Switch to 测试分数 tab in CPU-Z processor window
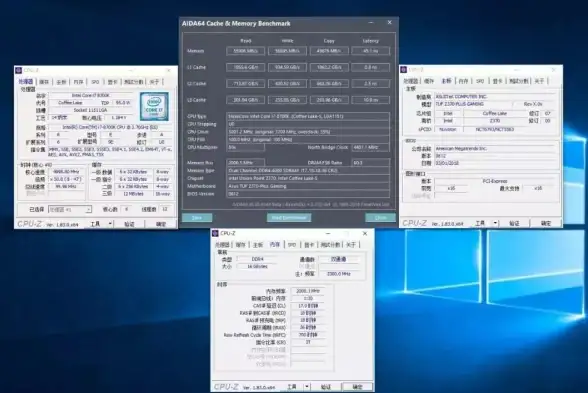This screenshot has width=588, height=393. 134,82
